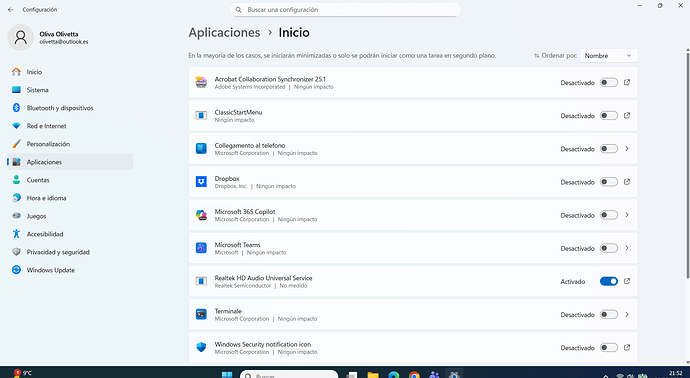Click the 'Activado' status label

573,282
